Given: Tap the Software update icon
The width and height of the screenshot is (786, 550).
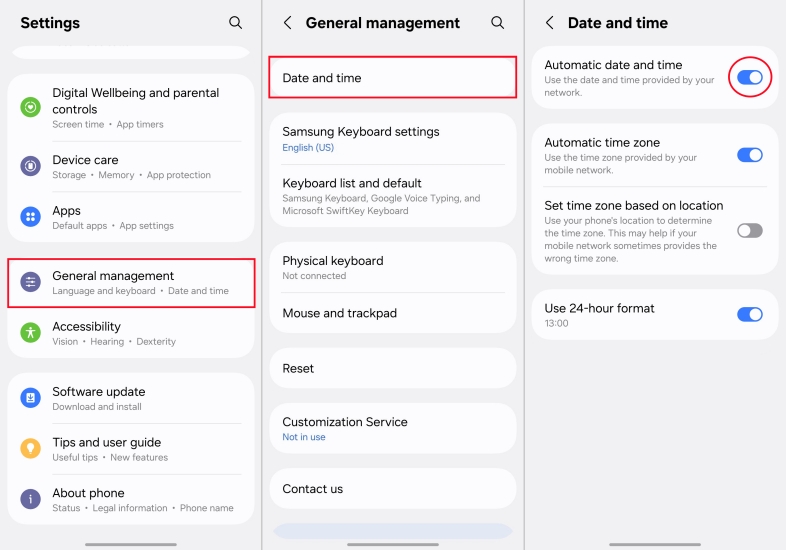Looking at the screenshot, I should (x=31, y=398).
